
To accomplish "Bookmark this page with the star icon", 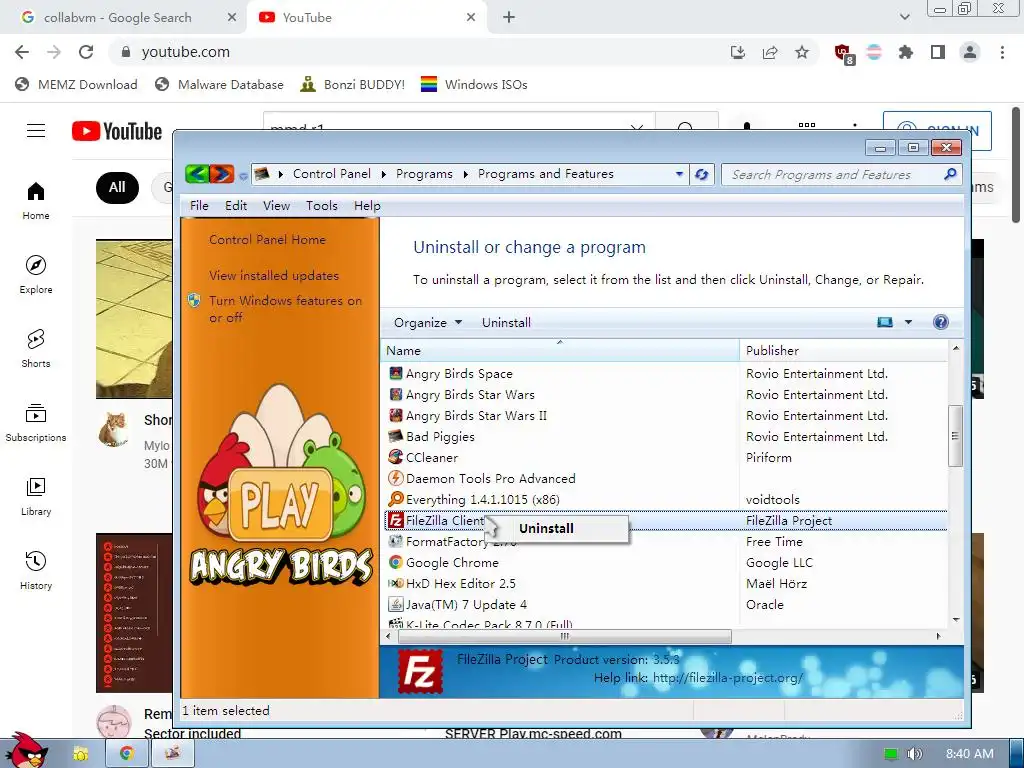I will [x=802, y=52].
